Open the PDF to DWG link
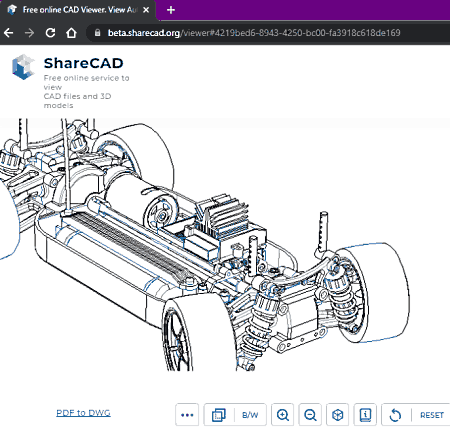 click(83, 413)
